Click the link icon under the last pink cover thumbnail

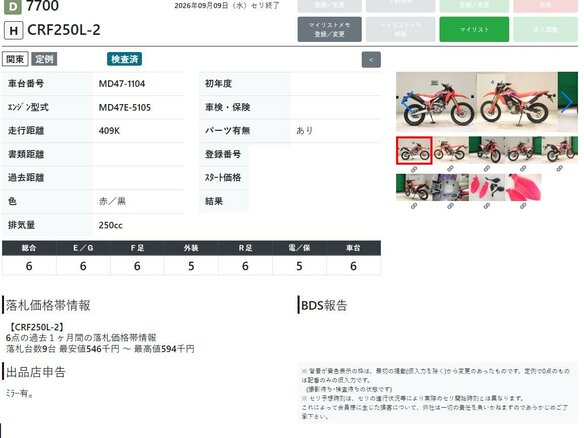click(523, 206)
